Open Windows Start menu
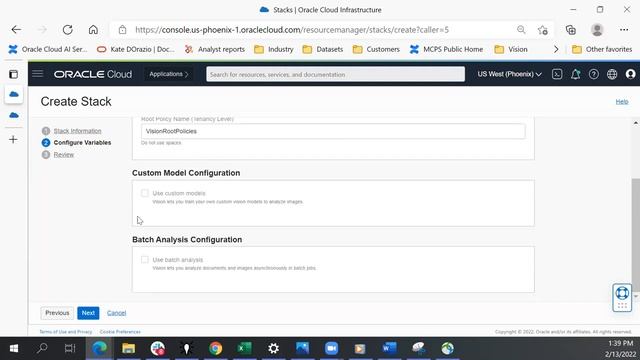Viewport: 640px width, 360px height. [x=13, y=348]
